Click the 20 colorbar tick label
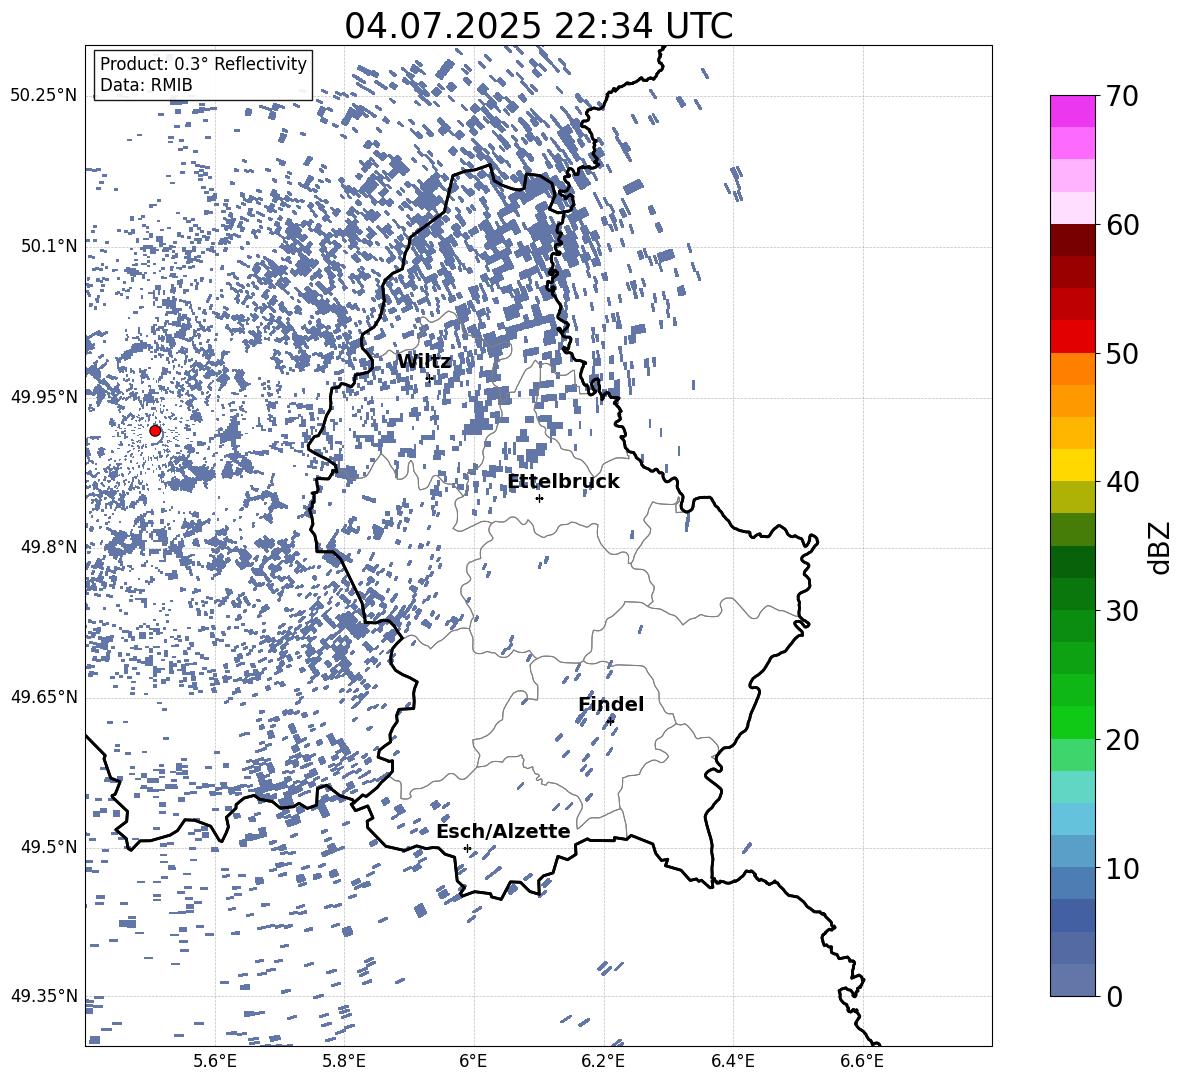1184x1081 pixels. (1122, 740)
